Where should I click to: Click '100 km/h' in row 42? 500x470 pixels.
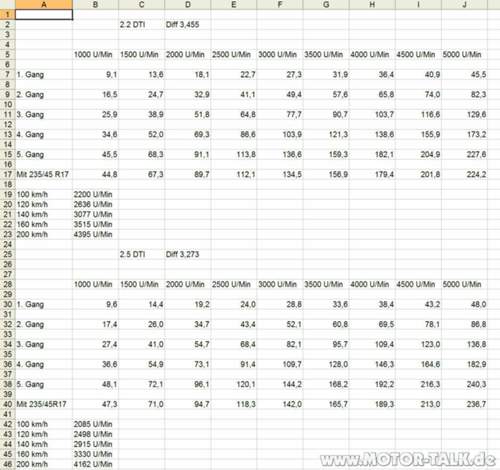pyautogui.click(x=44, y=424)
